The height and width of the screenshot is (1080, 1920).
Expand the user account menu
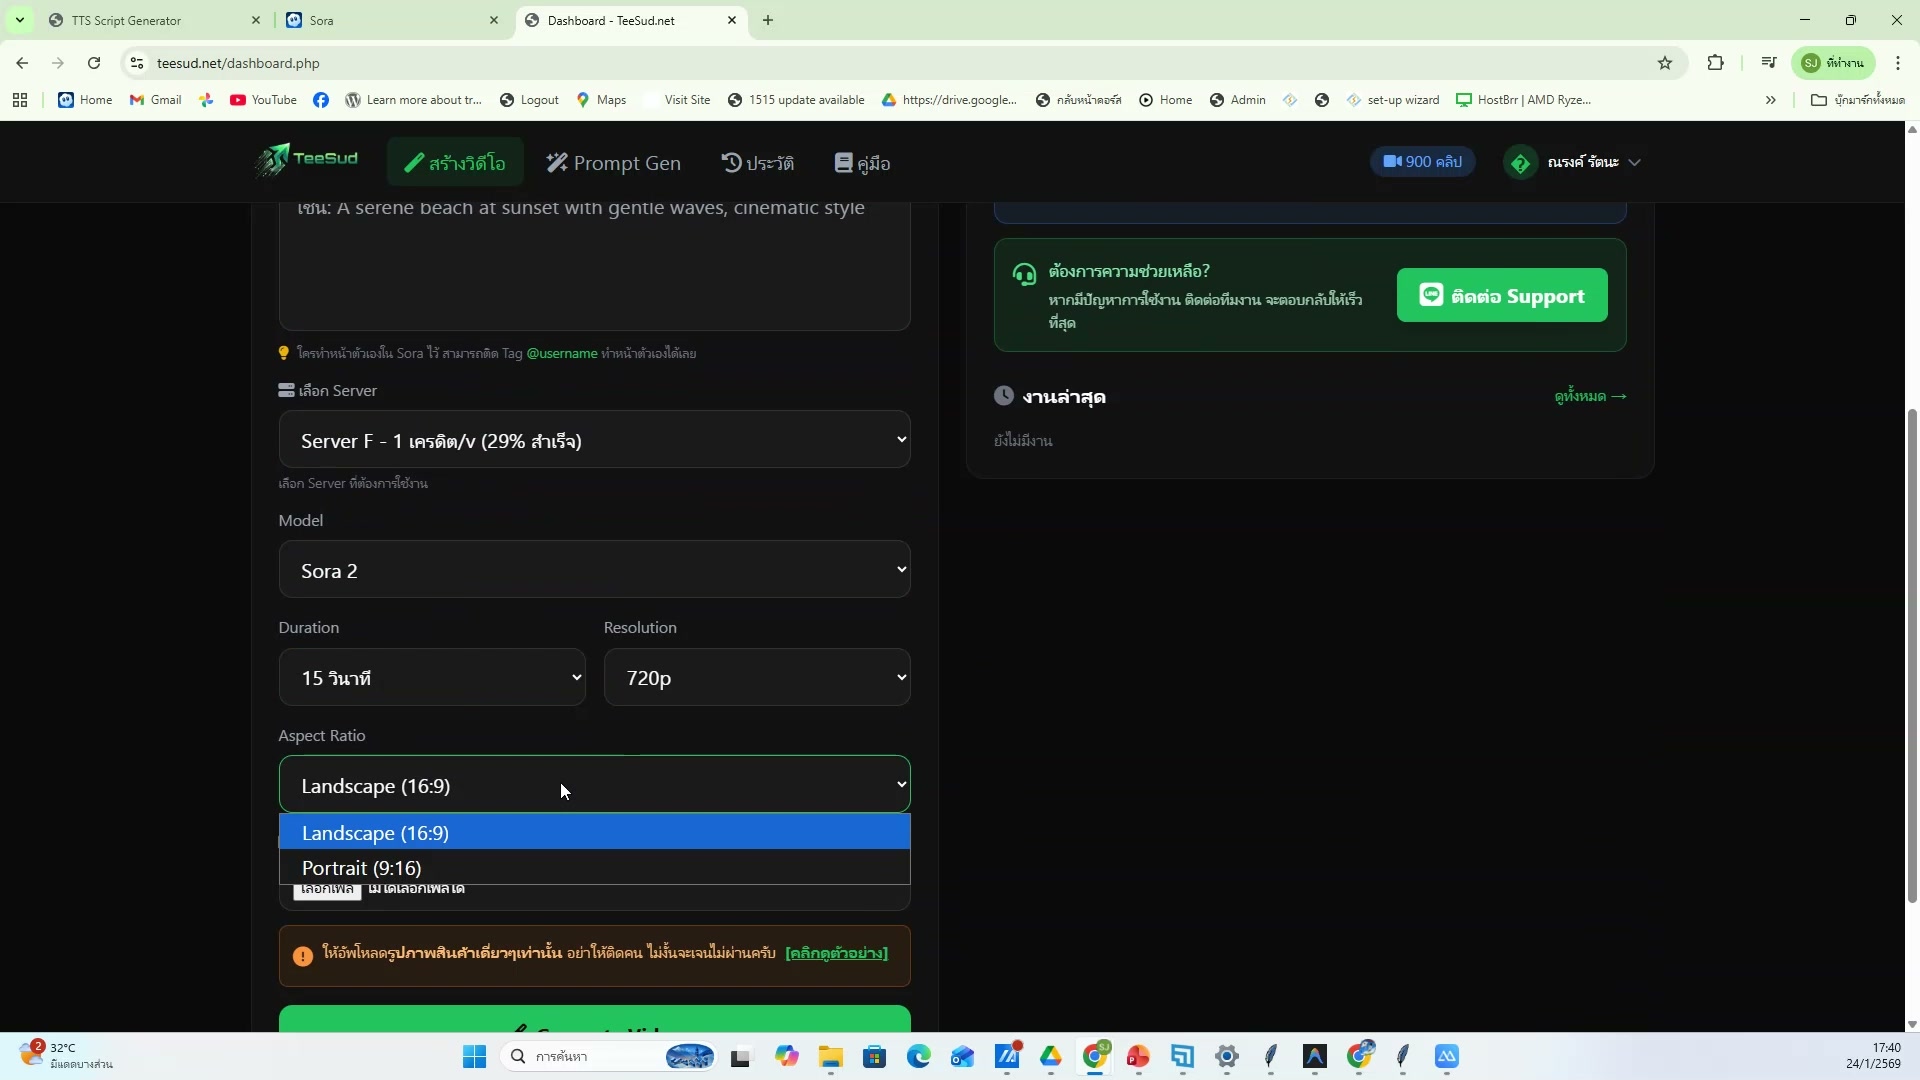(x=1575, y=161)
